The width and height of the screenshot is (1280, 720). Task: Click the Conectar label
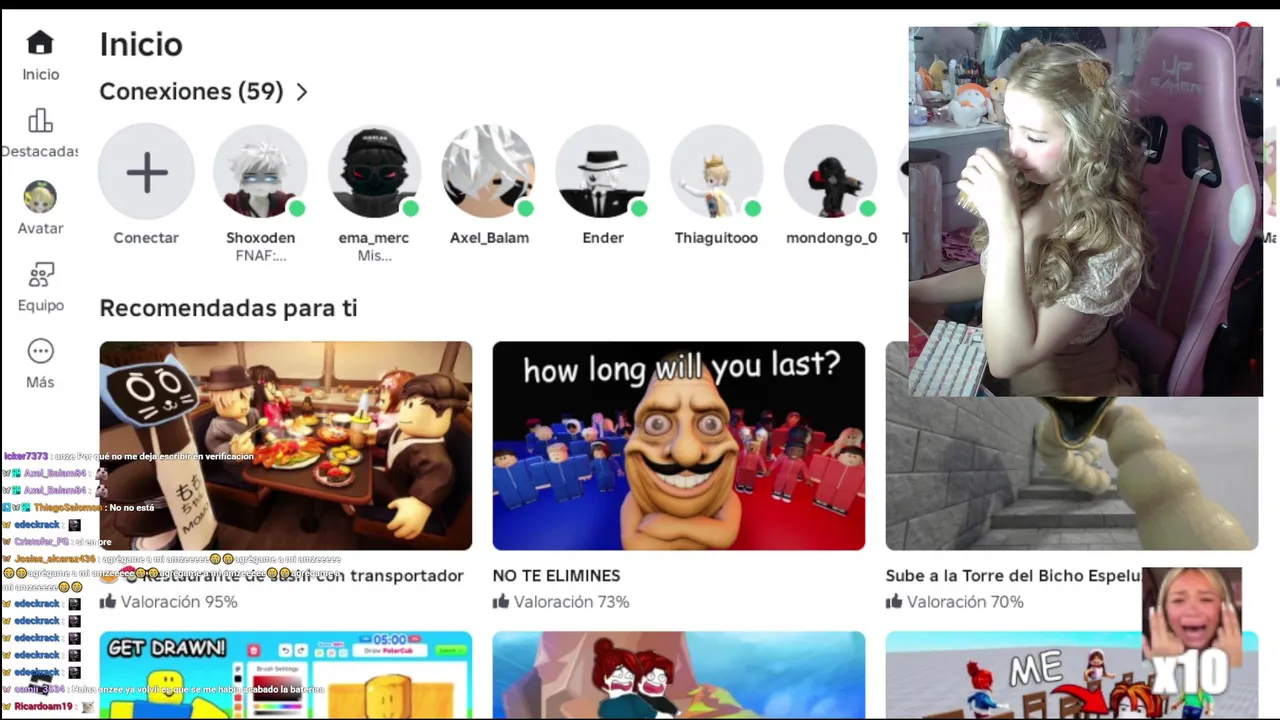[x=146, y=238]
